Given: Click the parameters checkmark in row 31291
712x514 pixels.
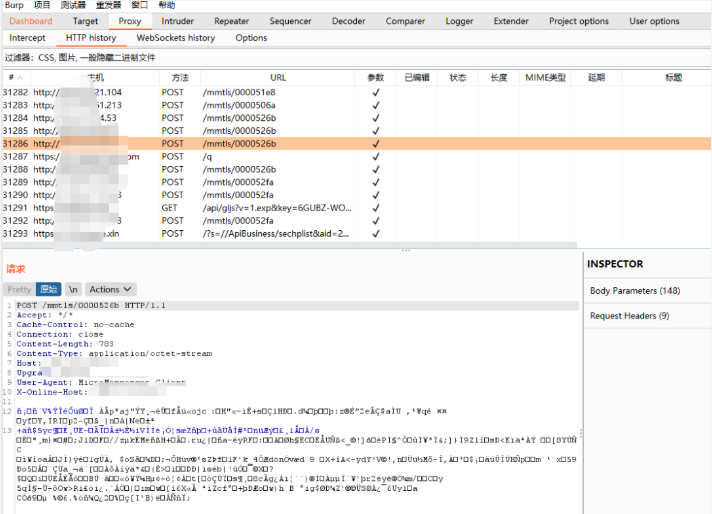Looking at the screenshot, I should coord(376,208).
